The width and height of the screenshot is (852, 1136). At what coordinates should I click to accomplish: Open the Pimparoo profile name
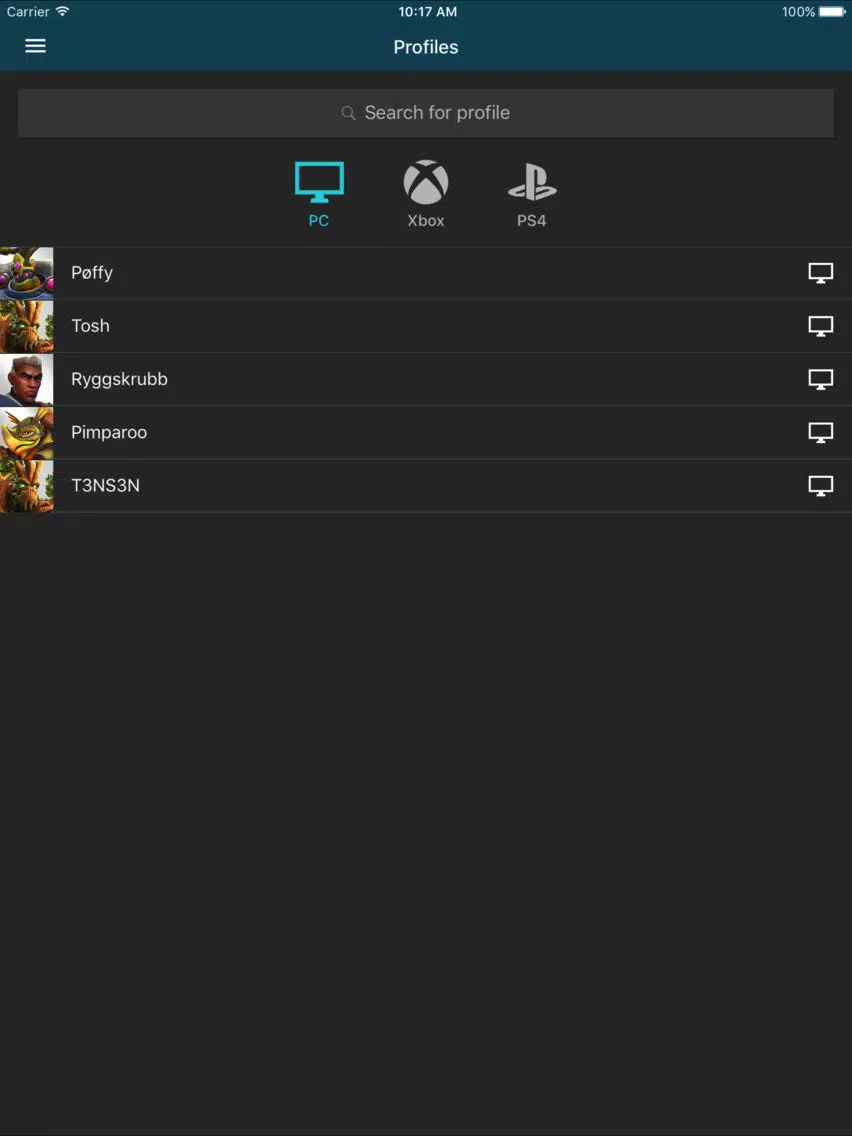pyautogui.click(x=109, y=433)
